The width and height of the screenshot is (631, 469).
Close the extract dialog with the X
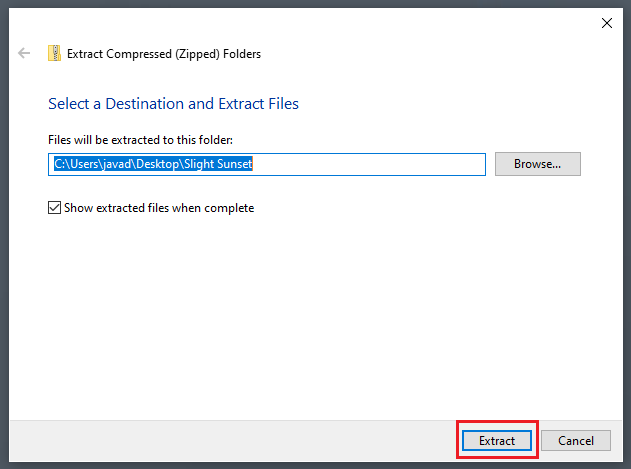607,23
